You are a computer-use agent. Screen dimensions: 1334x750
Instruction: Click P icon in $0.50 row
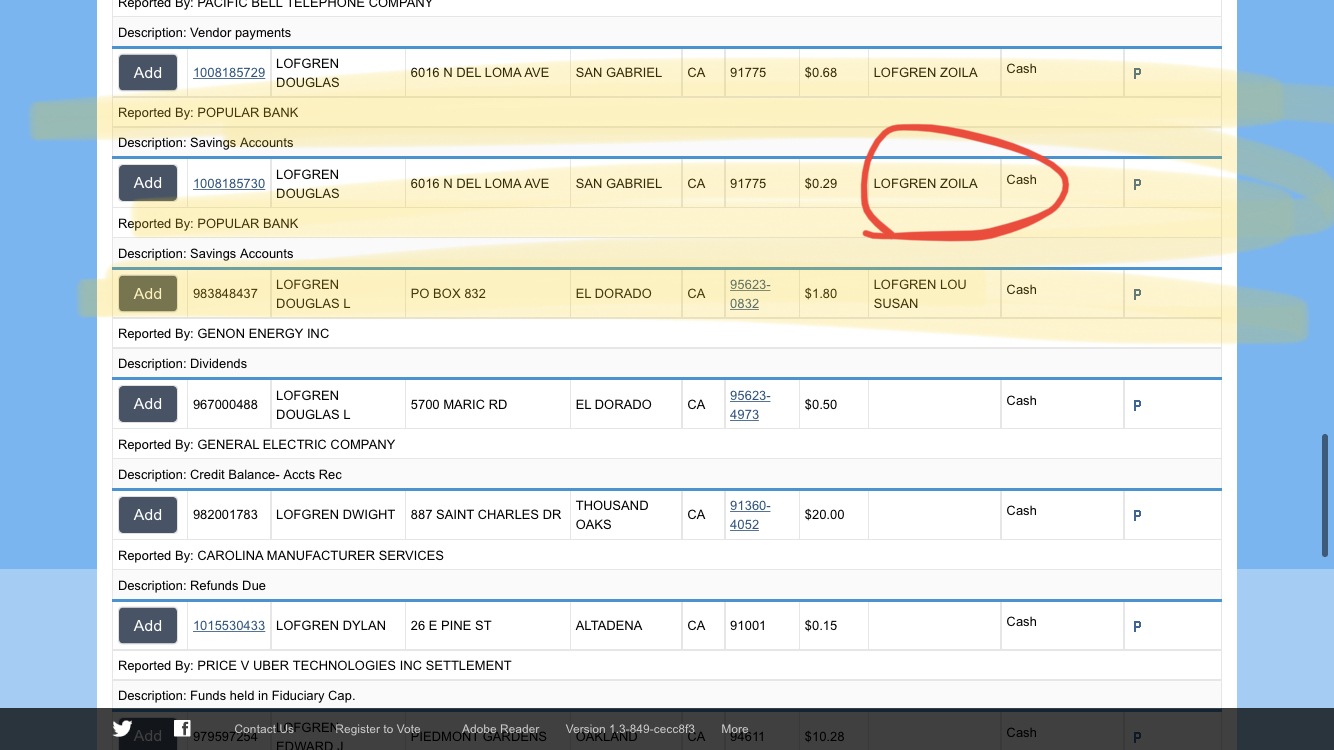[1137, 406]
